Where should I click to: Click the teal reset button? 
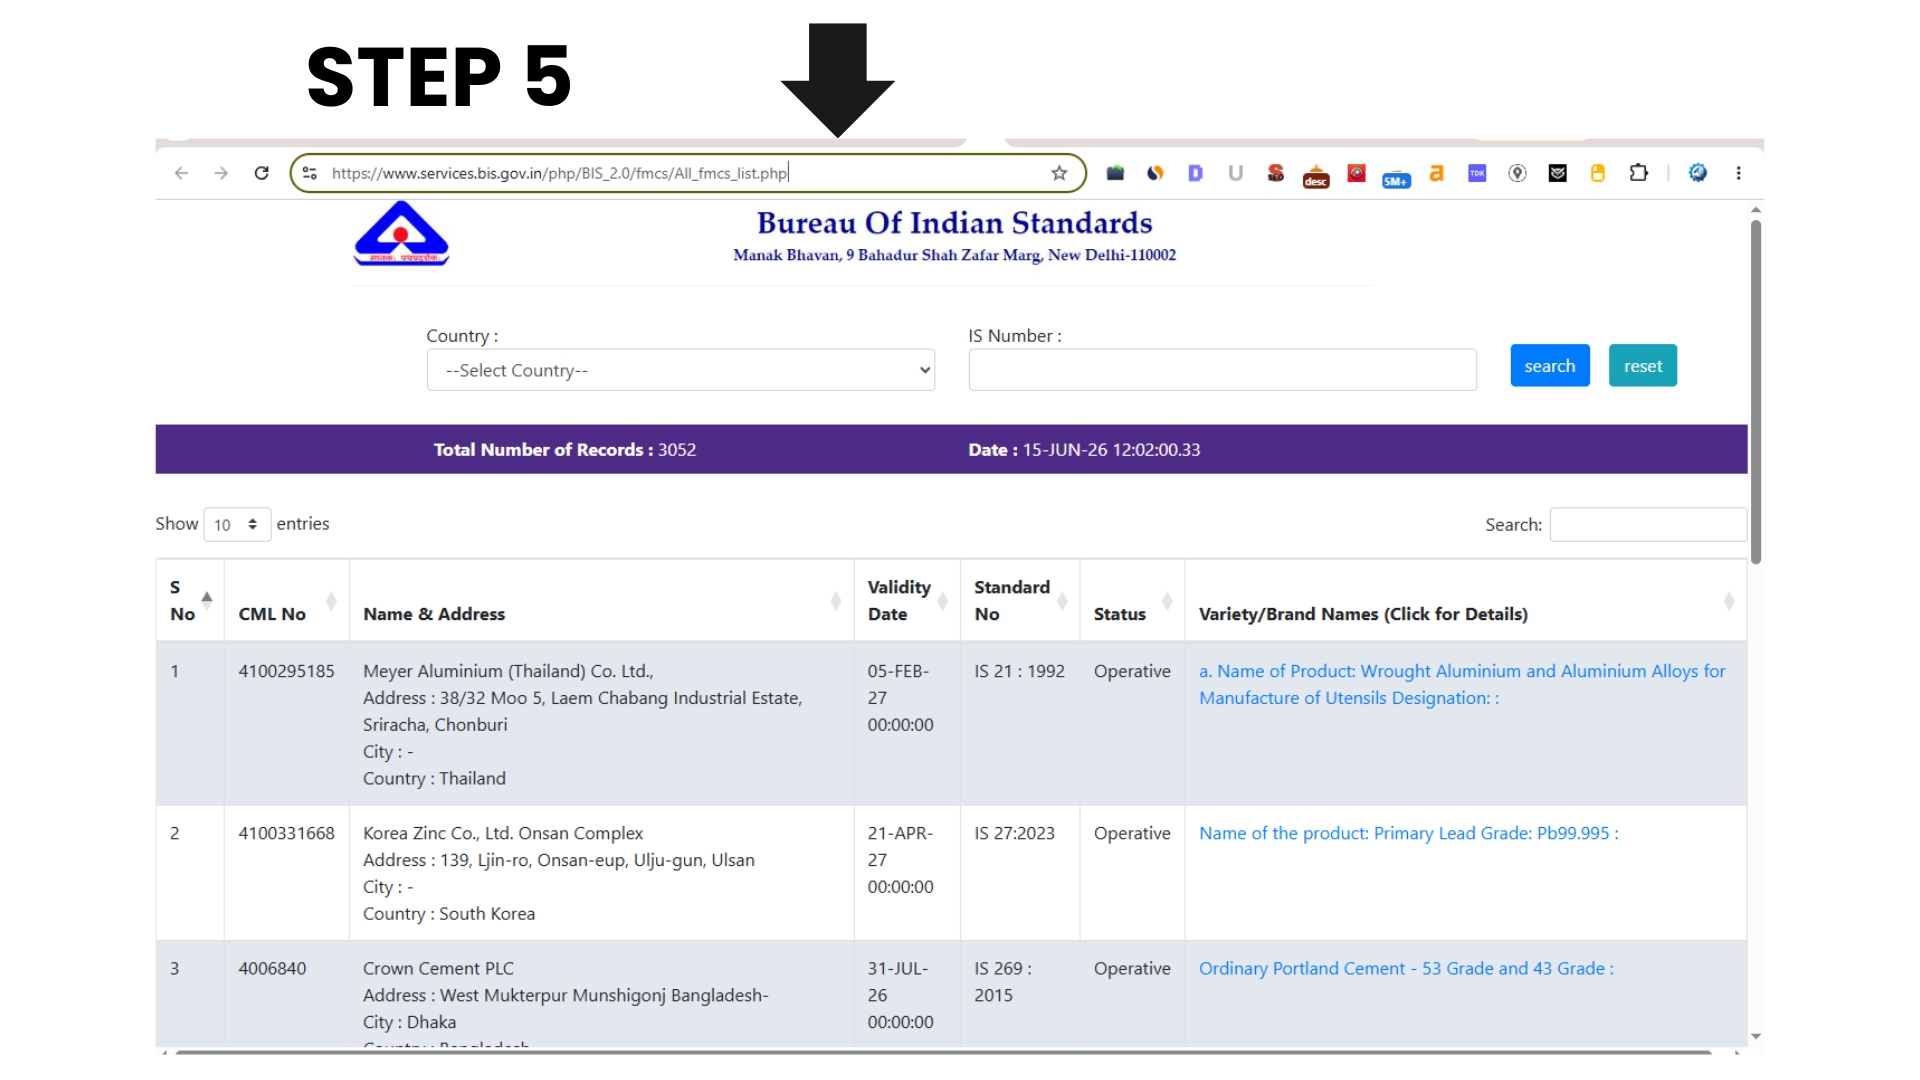(1642, 366)
